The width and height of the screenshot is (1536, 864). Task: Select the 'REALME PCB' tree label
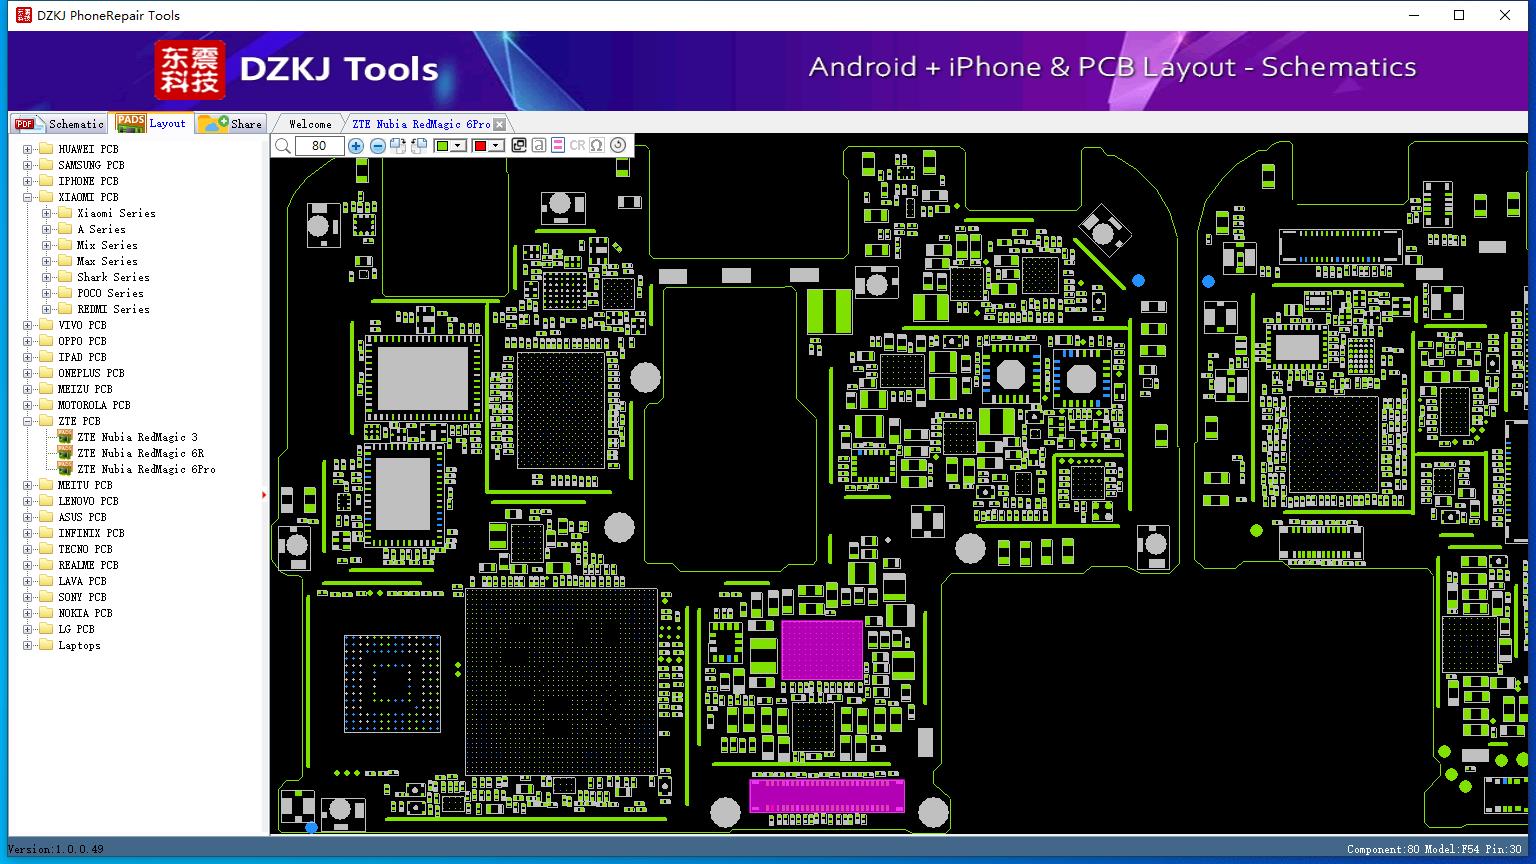[88, 565]
